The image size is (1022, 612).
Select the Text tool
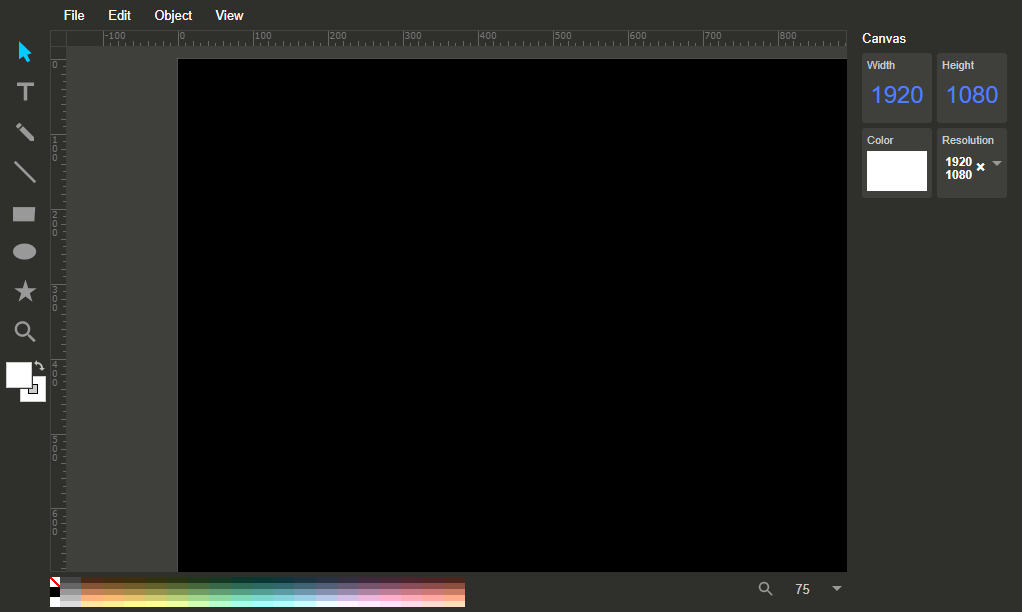pyautogui.click(x=25, y=91)
